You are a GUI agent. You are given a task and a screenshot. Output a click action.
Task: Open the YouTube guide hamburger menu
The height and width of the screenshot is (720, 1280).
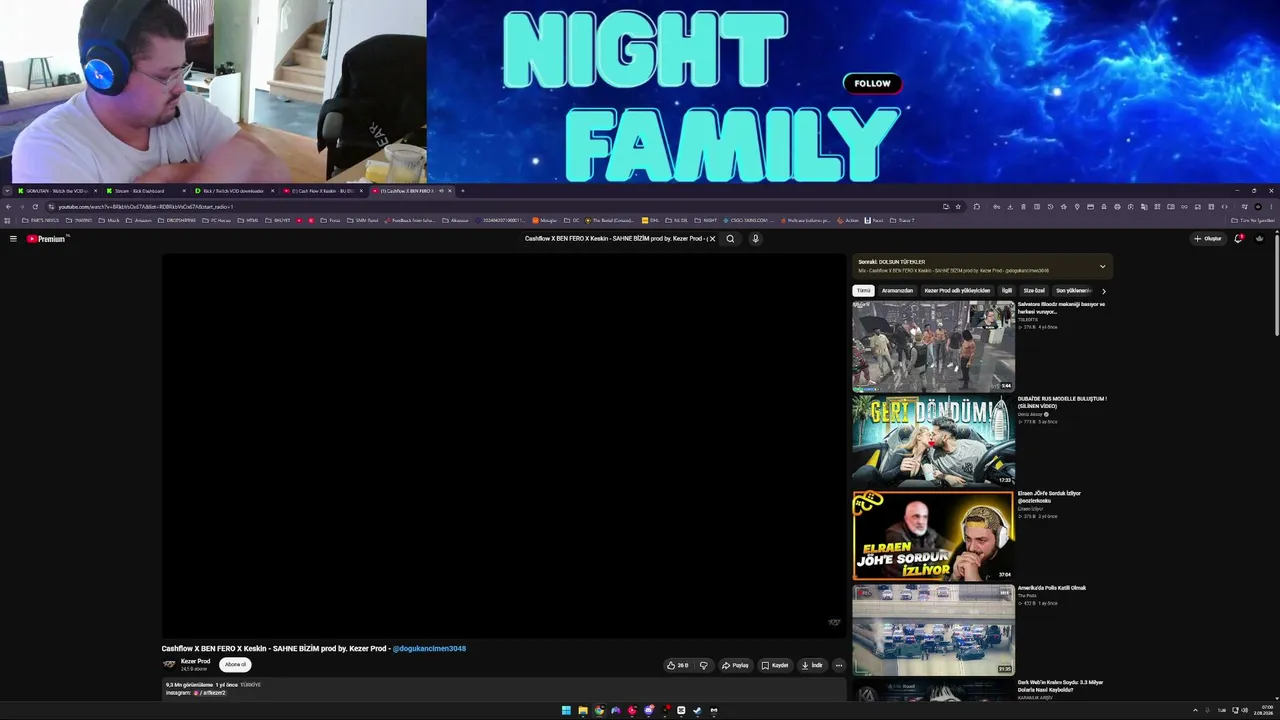[13, 239]
